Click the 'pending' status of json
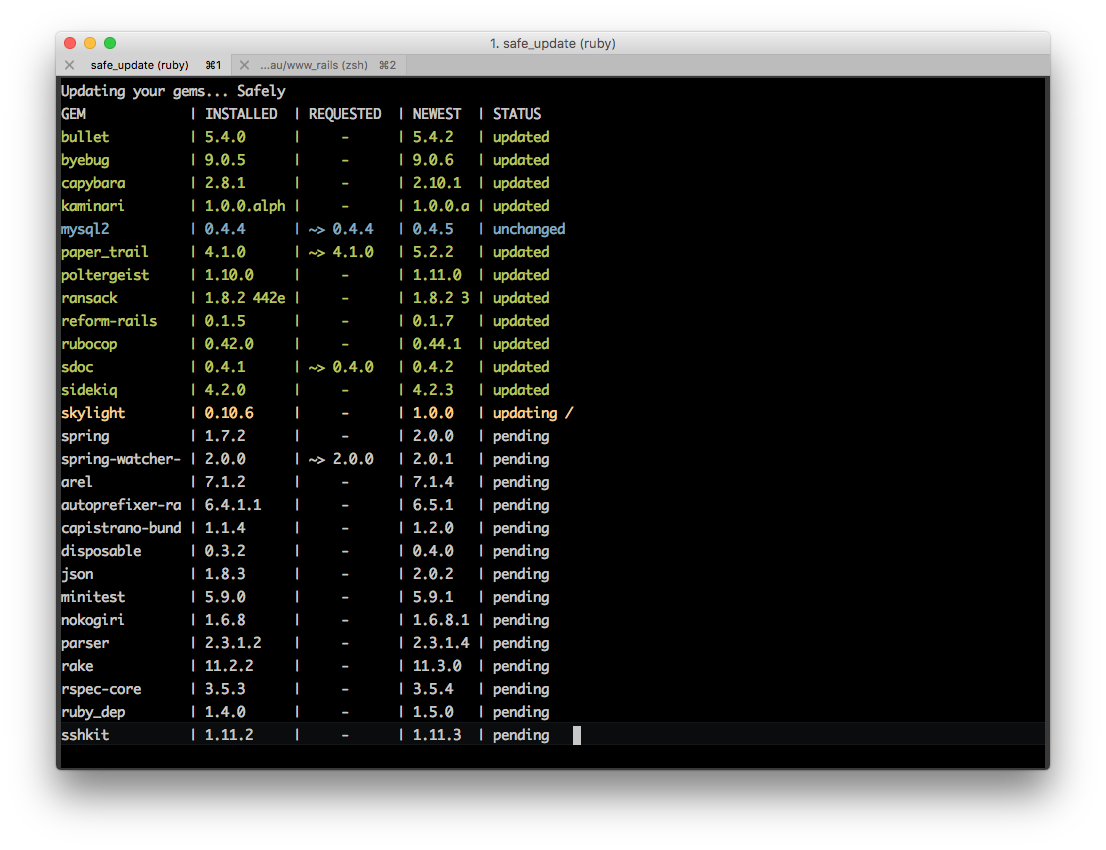The width and height of the screenshot is (1106, 850). pos(521,574)
